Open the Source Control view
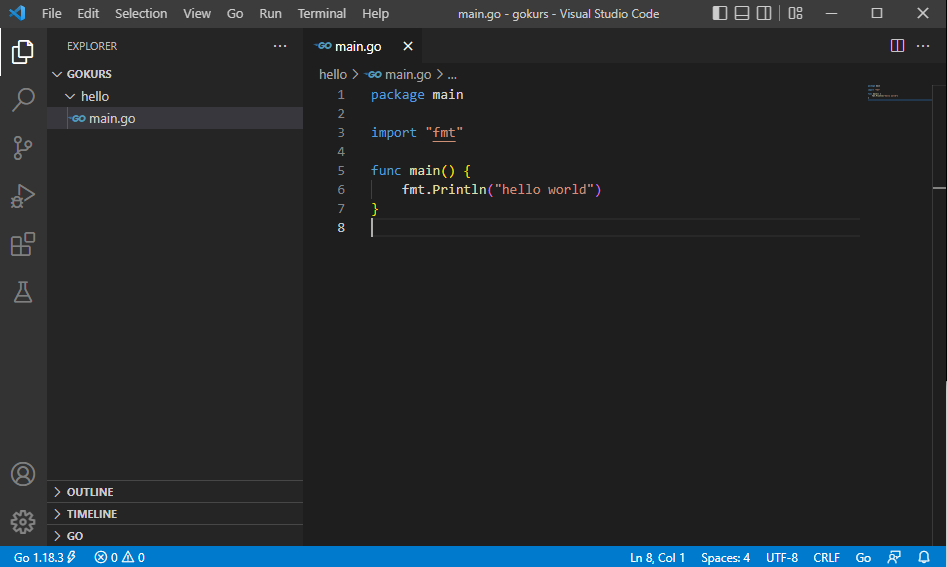The image size is (947, 567). point(23,148)
